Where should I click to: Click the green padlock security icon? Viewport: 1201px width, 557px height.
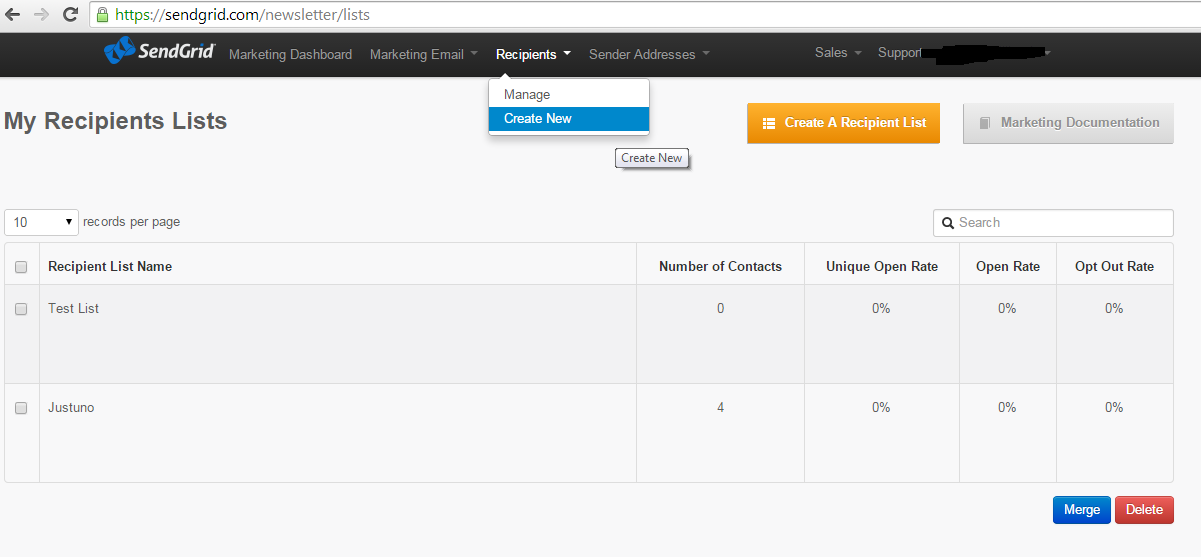102,15
